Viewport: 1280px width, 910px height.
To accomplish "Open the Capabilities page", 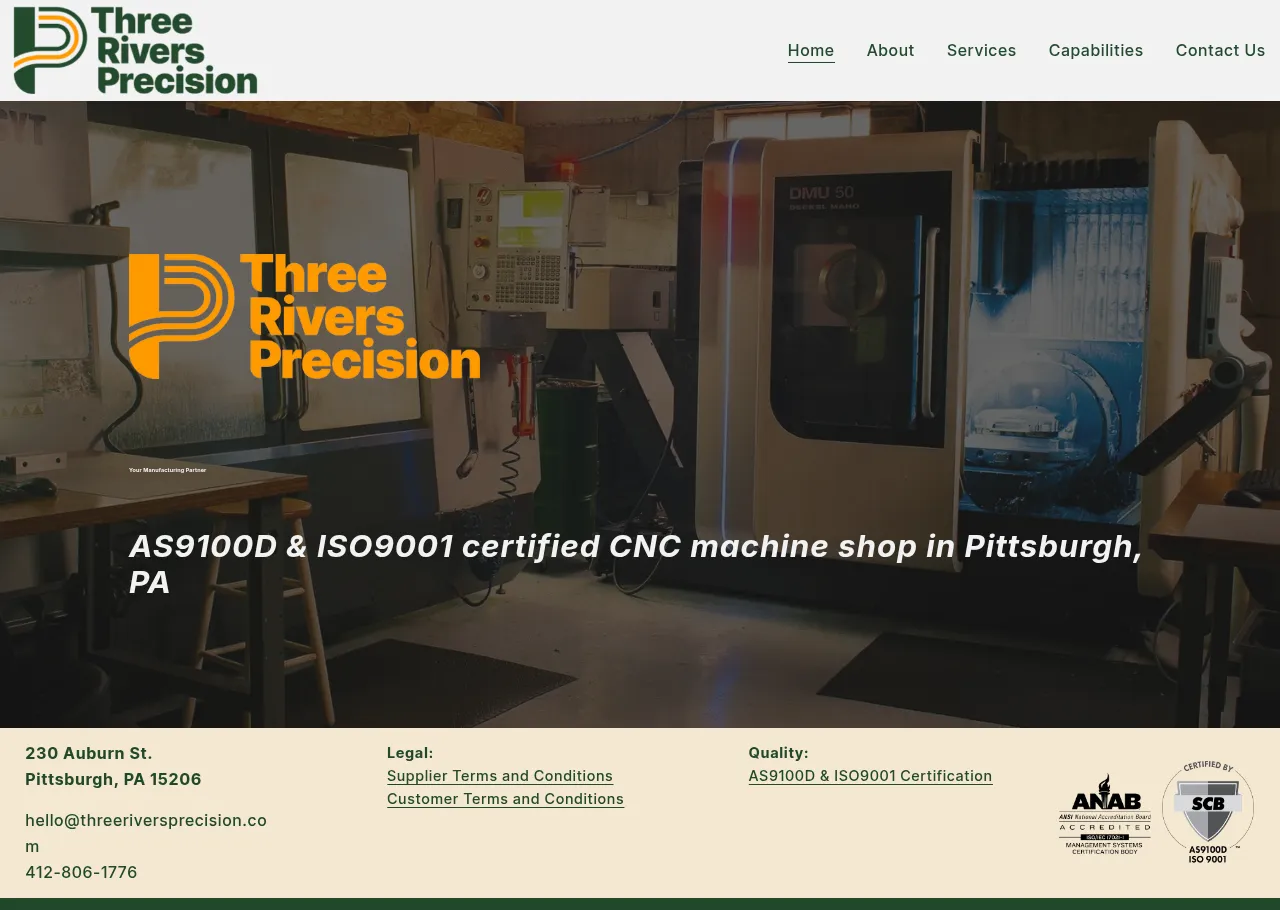I will tap(1095, 50).
